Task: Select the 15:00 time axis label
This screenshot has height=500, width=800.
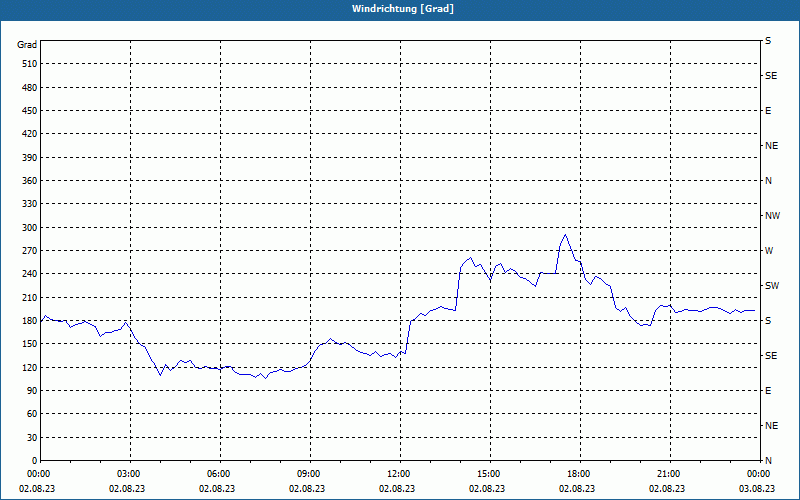Action: (489, 474)
